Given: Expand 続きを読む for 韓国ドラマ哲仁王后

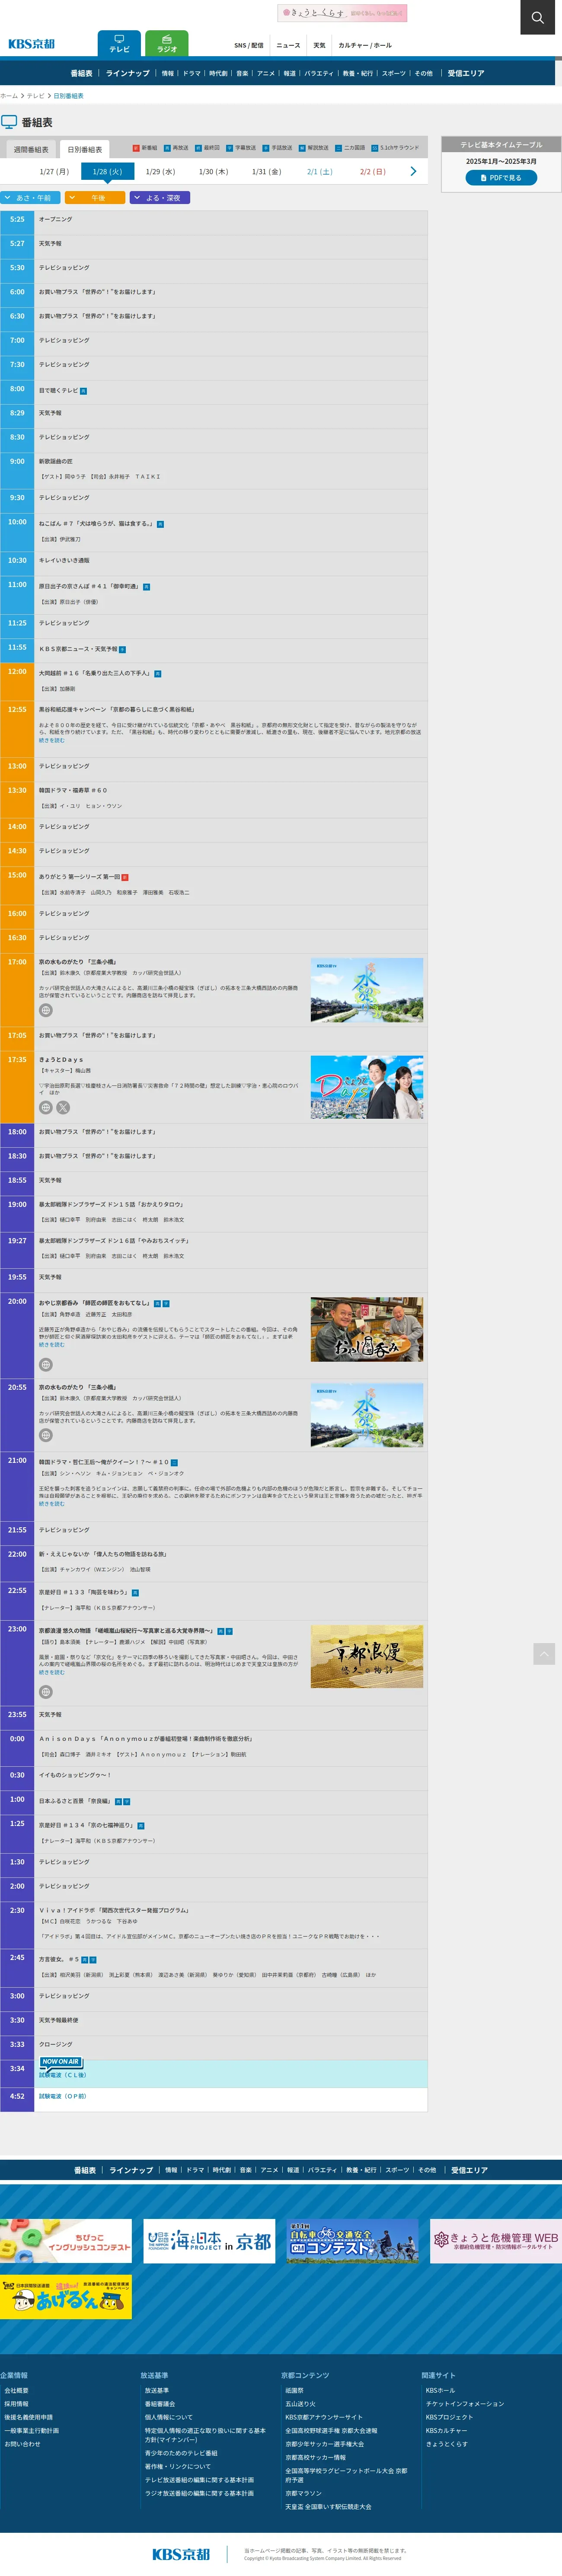Looking at the screenshot, I should [x=52, y=1503].
